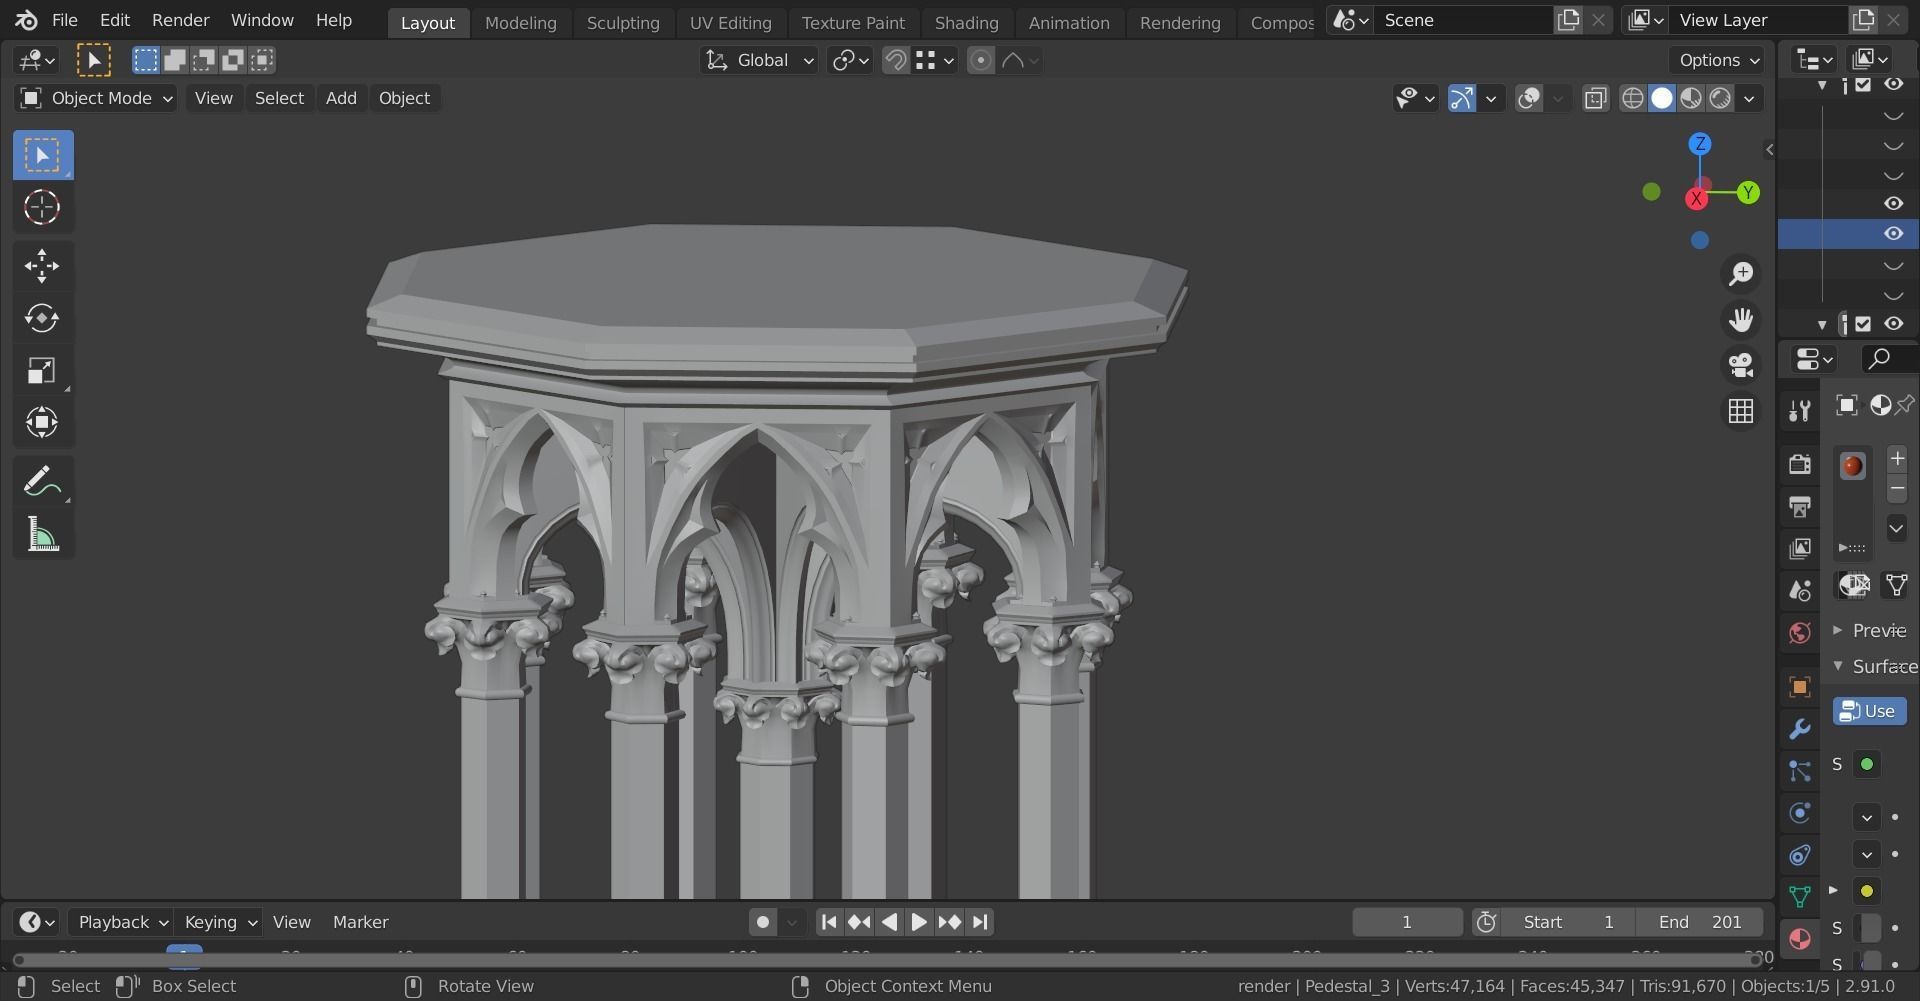Jump to the timeline start frame

(828, 922)
